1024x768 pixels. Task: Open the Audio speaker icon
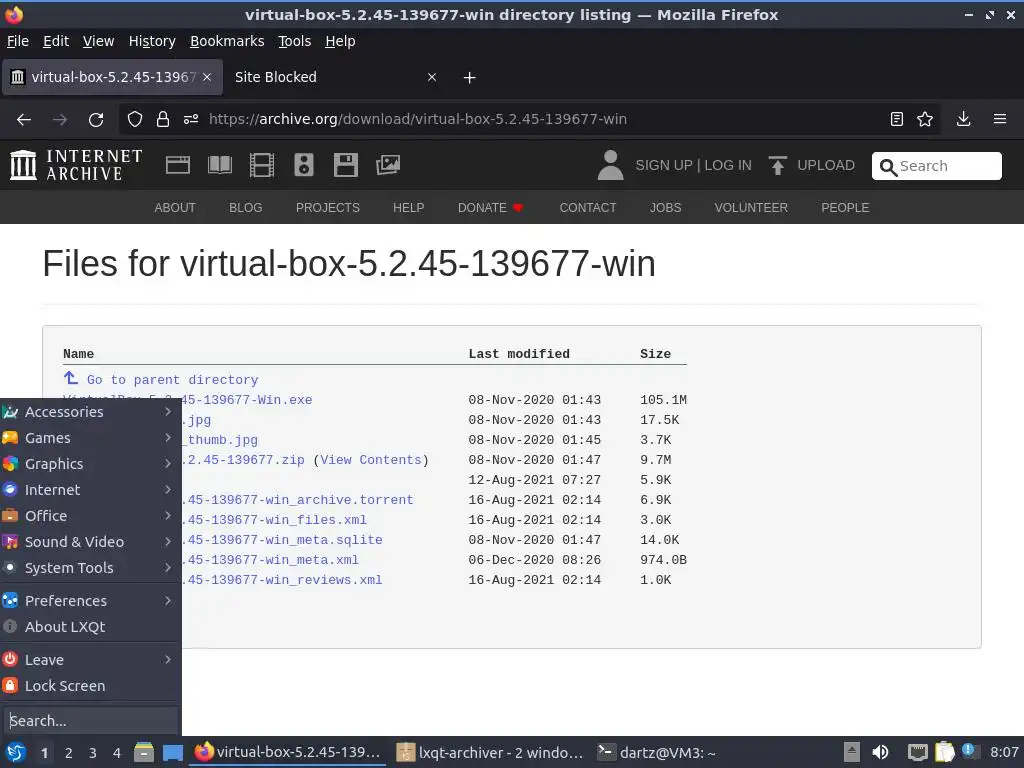pyautogui.click(x=304, y=165)
